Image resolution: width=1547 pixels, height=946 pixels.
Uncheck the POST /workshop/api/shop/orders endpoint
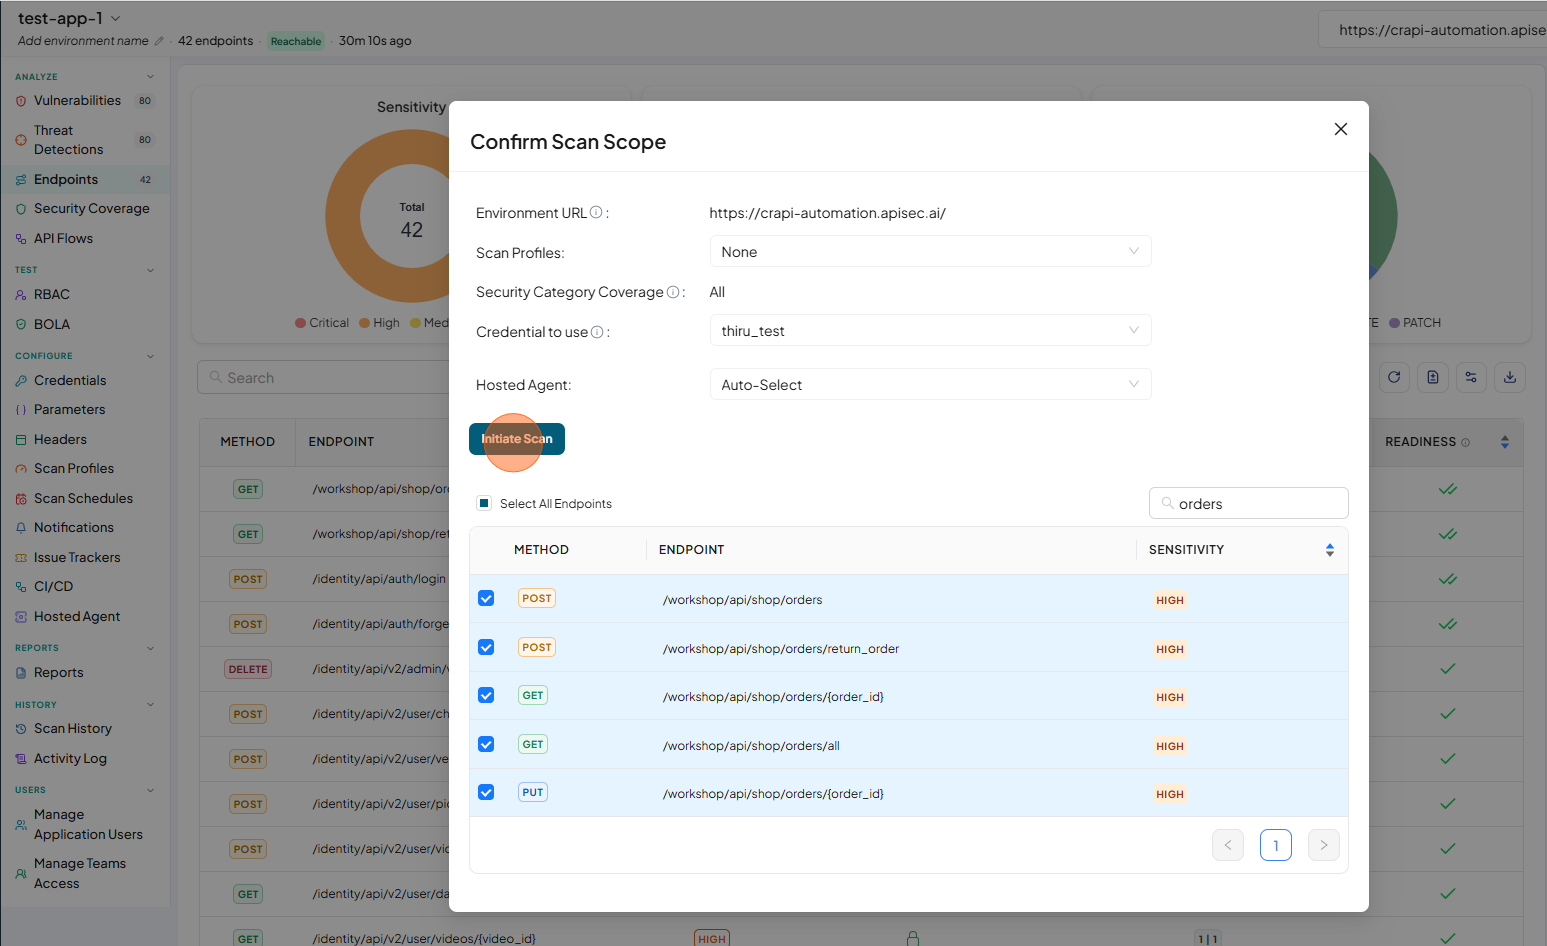click(x=486, y=598)
